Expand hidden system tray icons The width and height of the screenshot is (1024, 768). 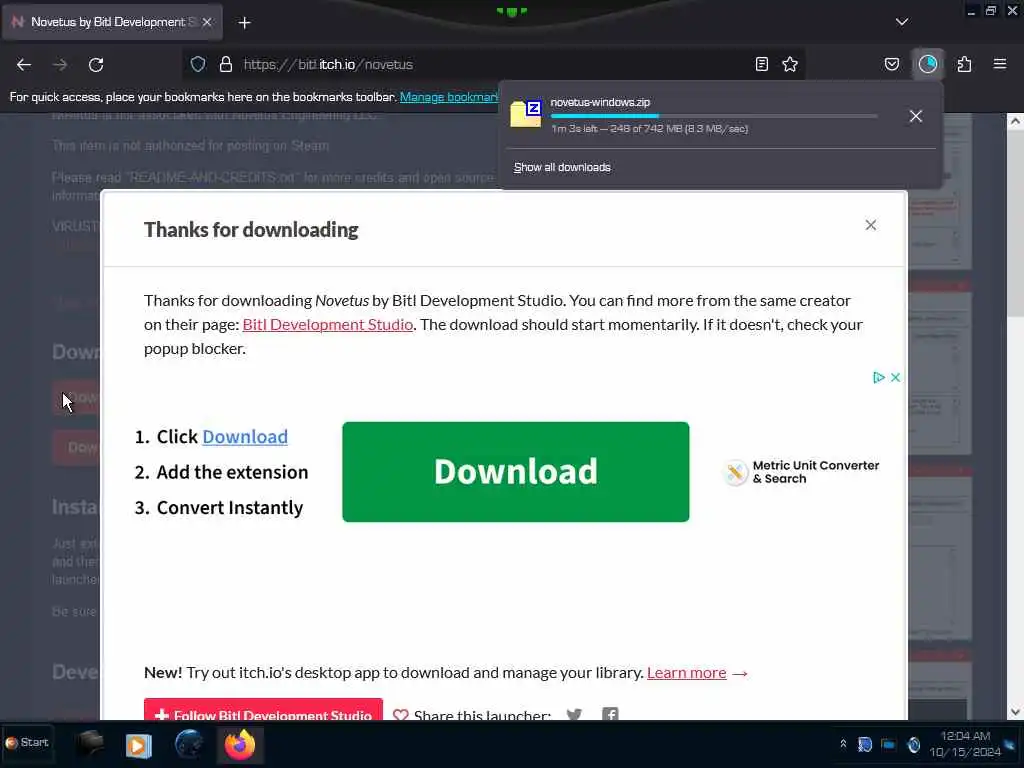coord(843,744)
